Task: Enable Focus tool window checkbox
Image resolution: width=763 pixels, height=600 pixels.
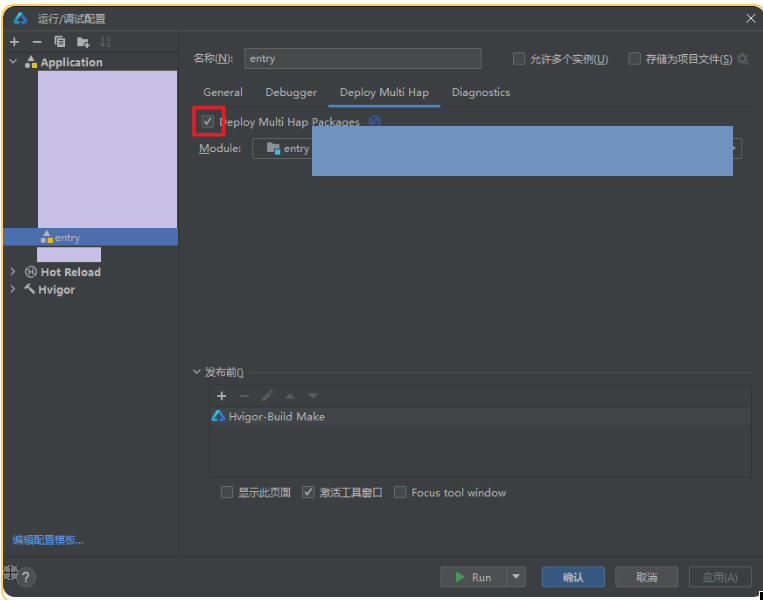Action: (x=400, y=492)
